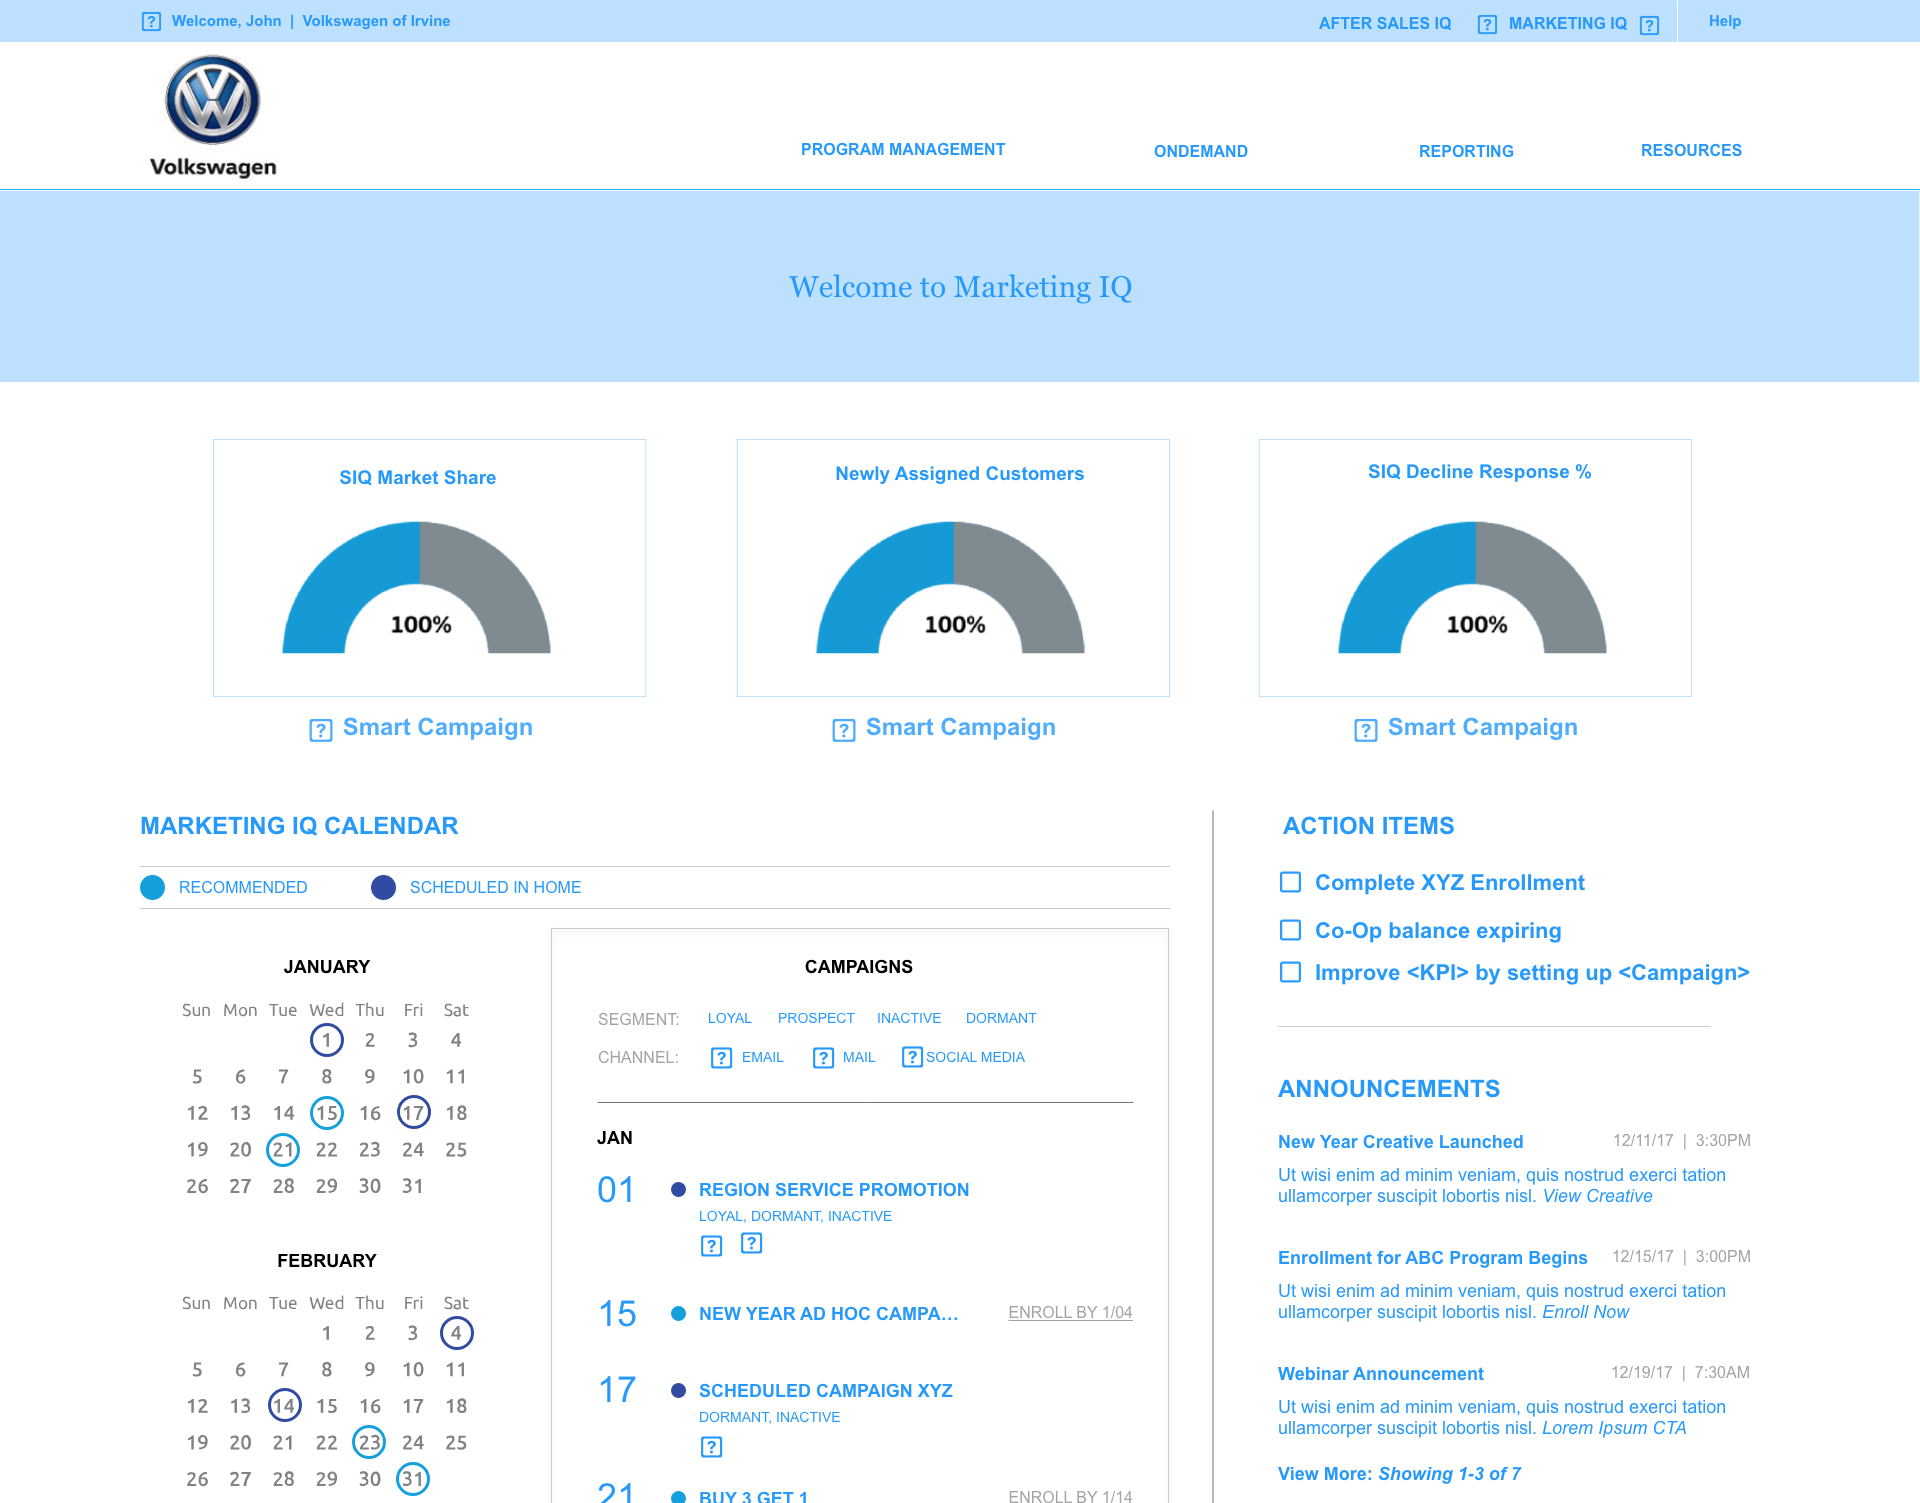1920x1503 pixels.
Task: Click channel icon under Scheduled Campaign XYZ
Action: click(x=711, y=1446)
